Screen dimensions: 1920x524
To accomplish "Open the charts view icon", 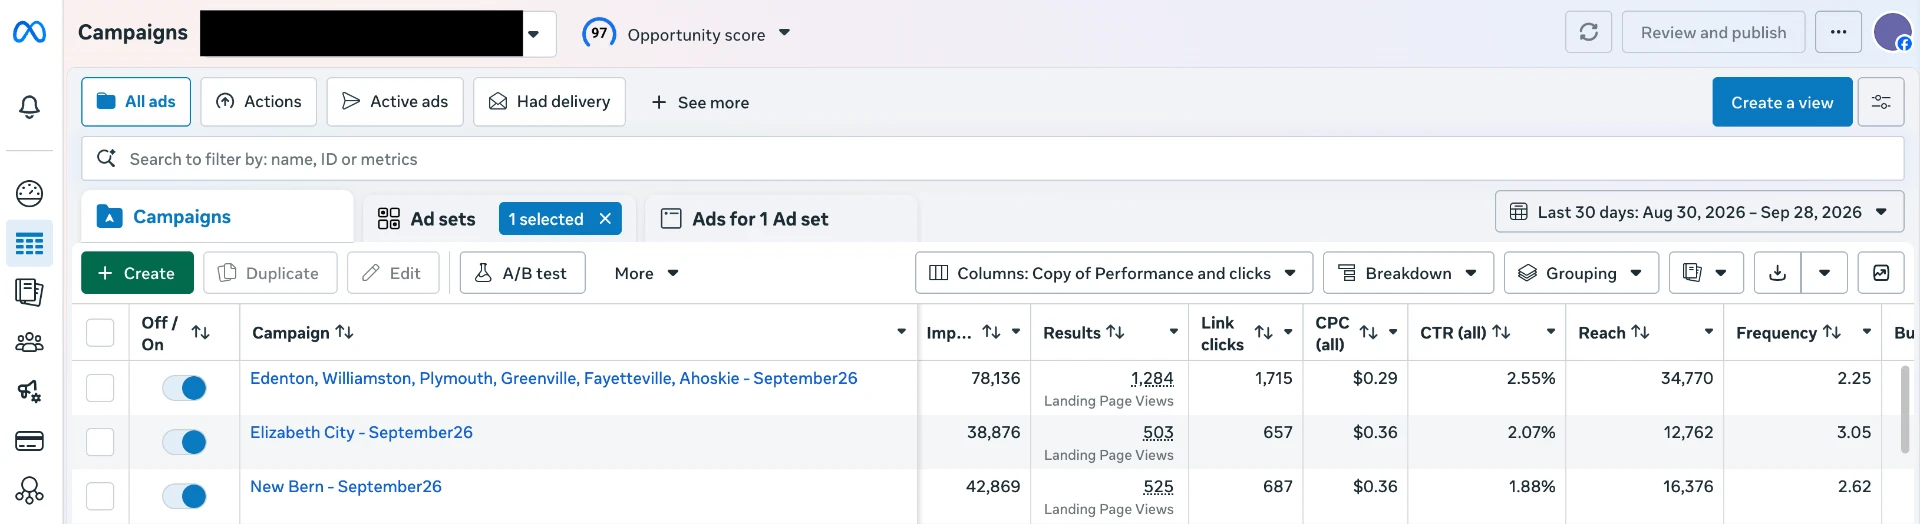I will [1881, 273].
